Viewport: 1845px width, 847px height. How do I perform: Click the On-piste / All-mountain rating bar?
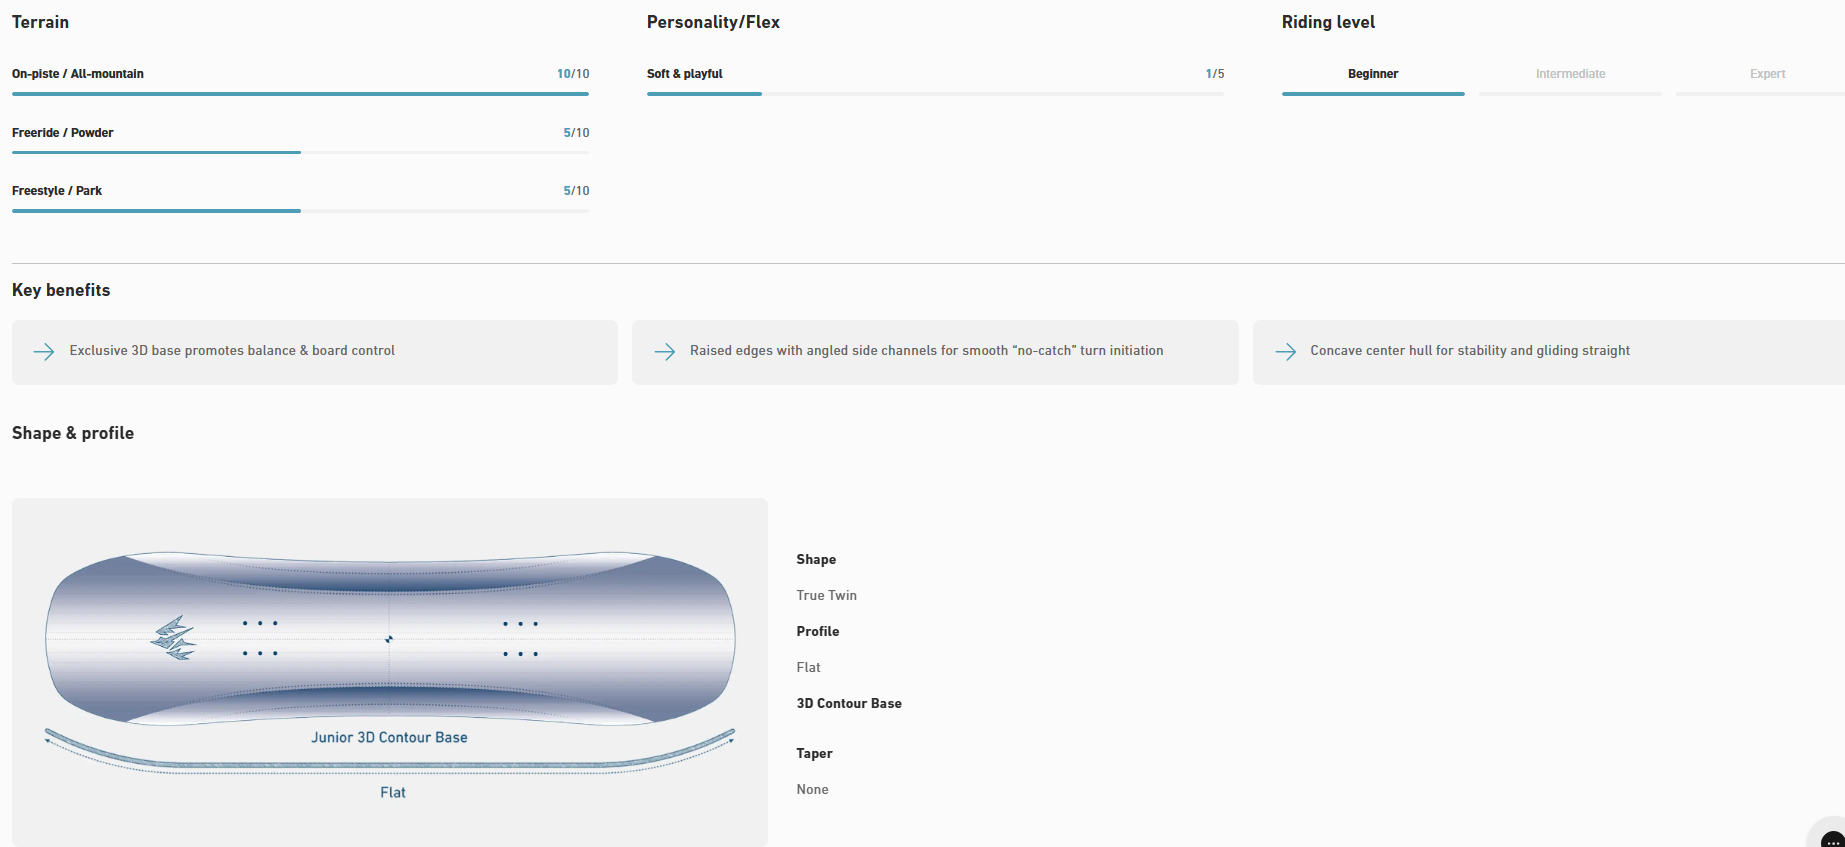pos(300,94)
